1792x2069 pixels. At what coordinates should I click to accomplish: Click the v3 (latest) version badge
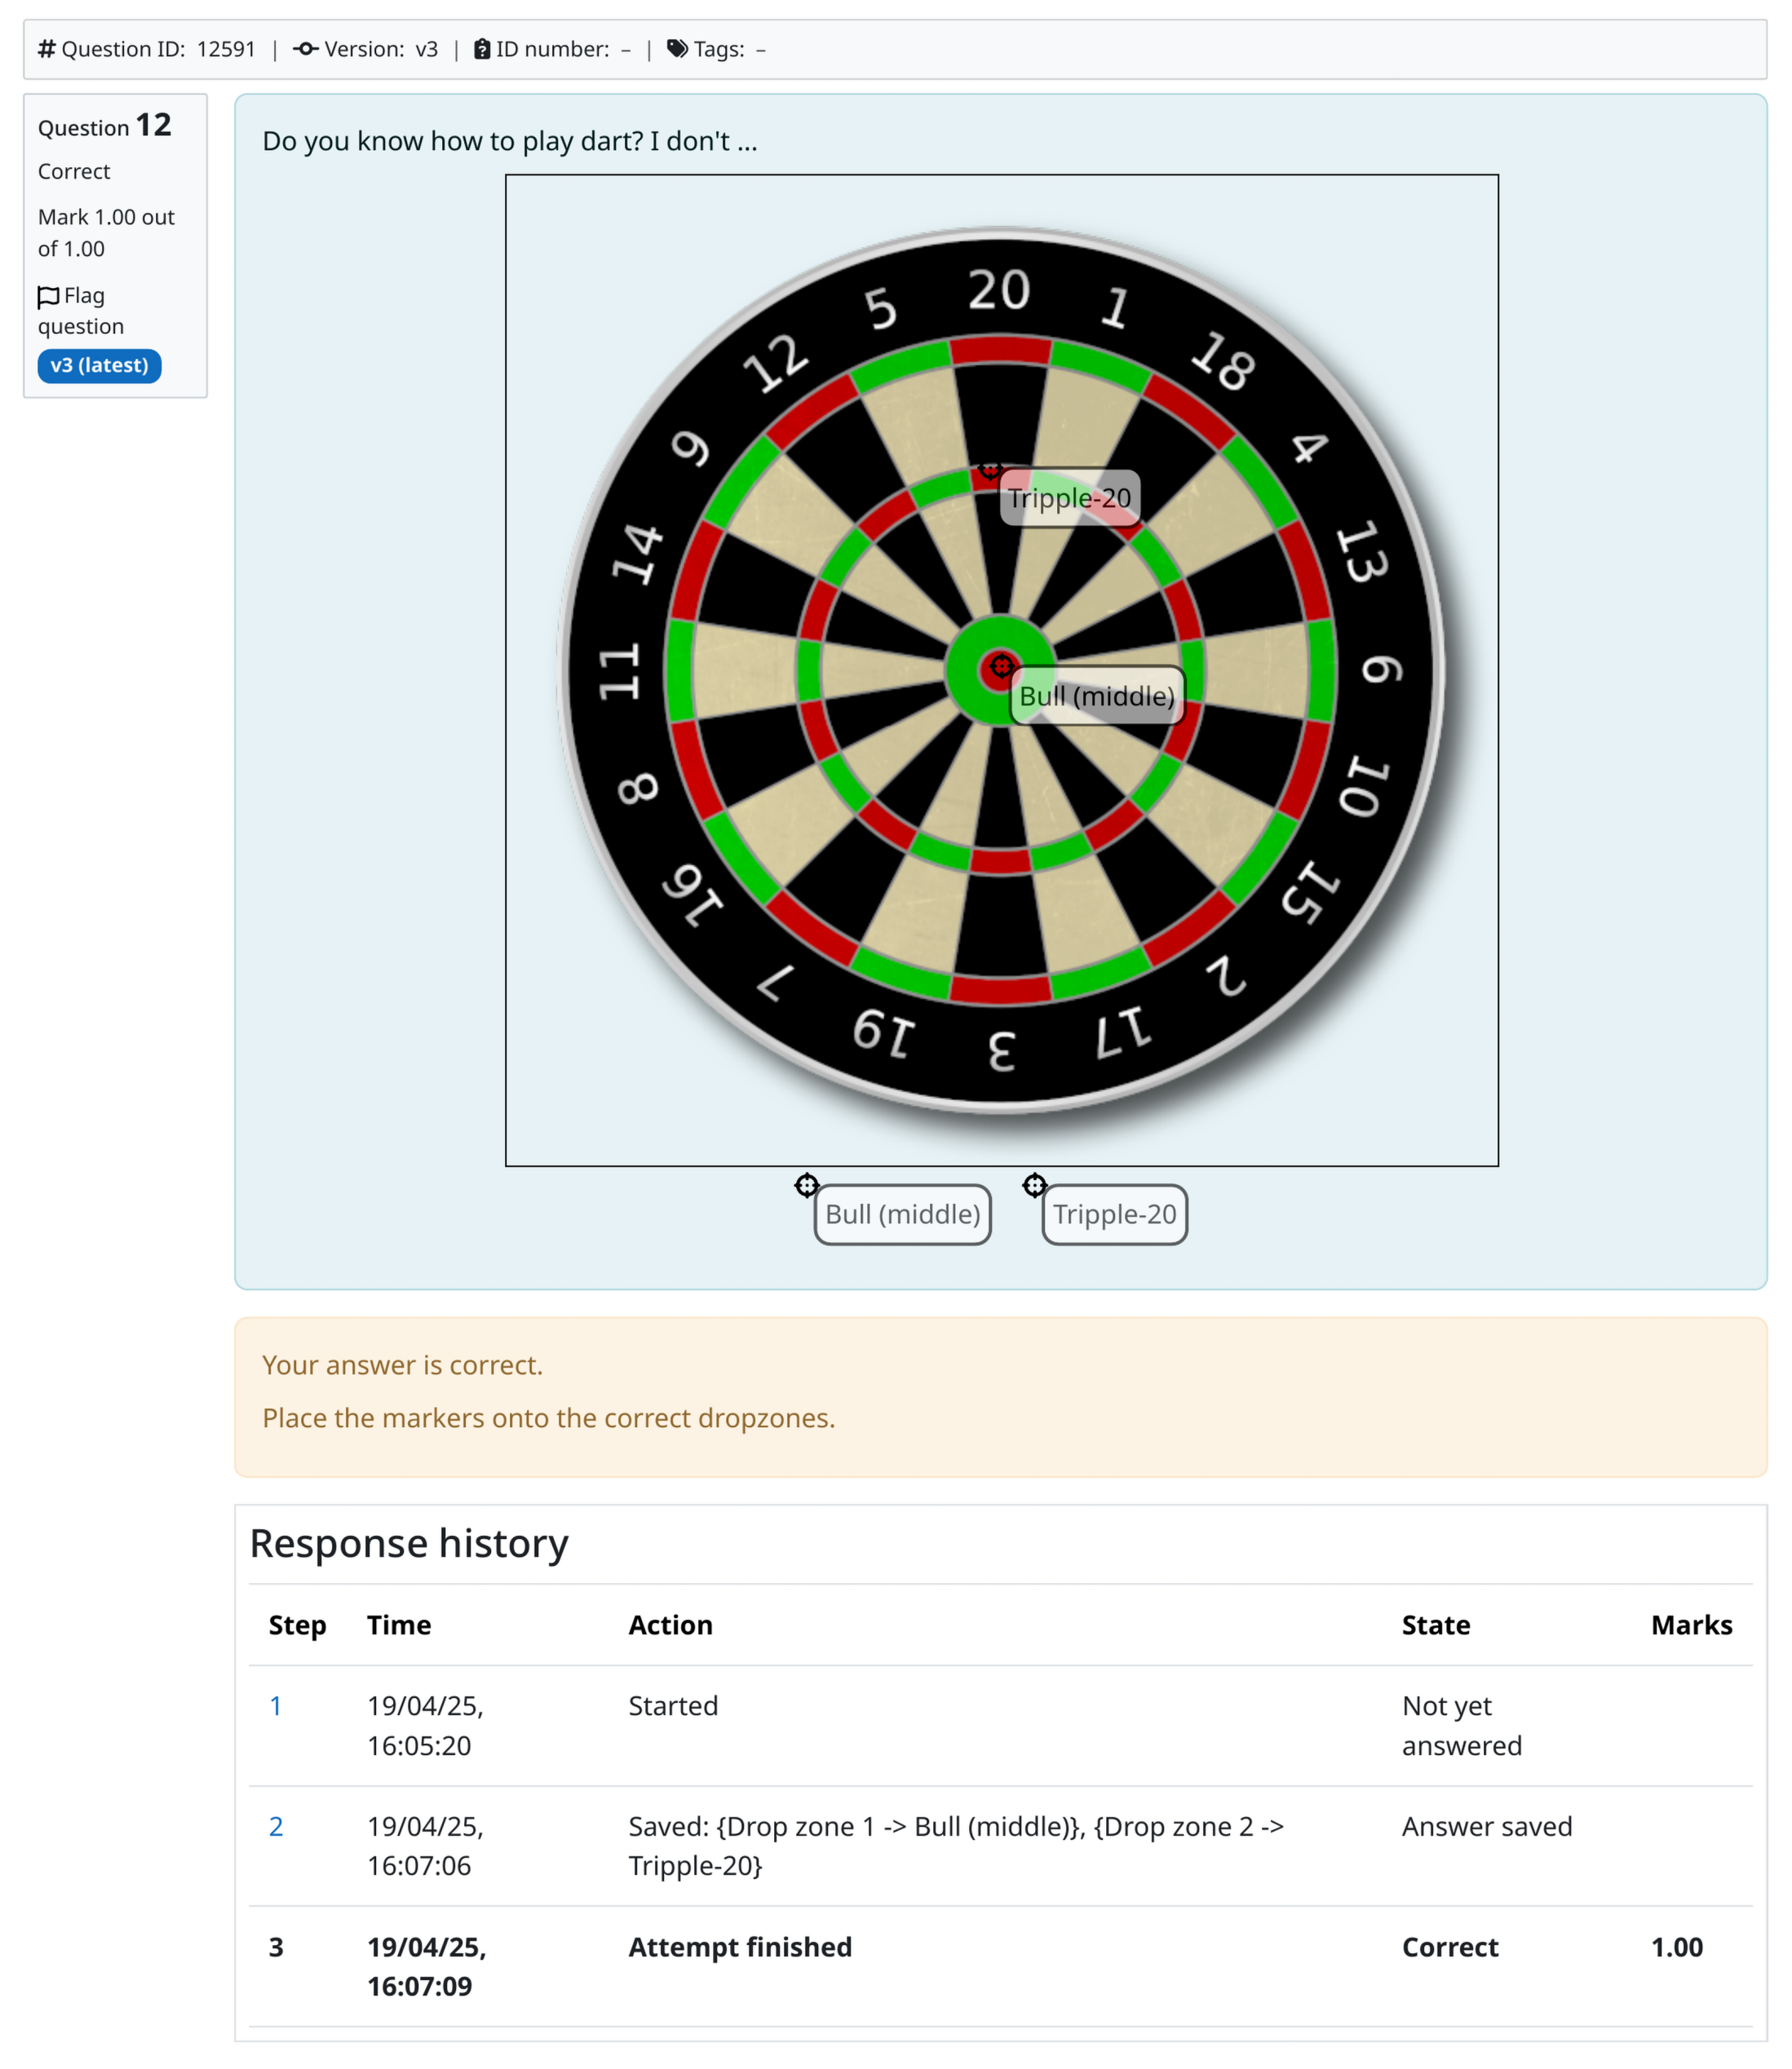point(99,366)
